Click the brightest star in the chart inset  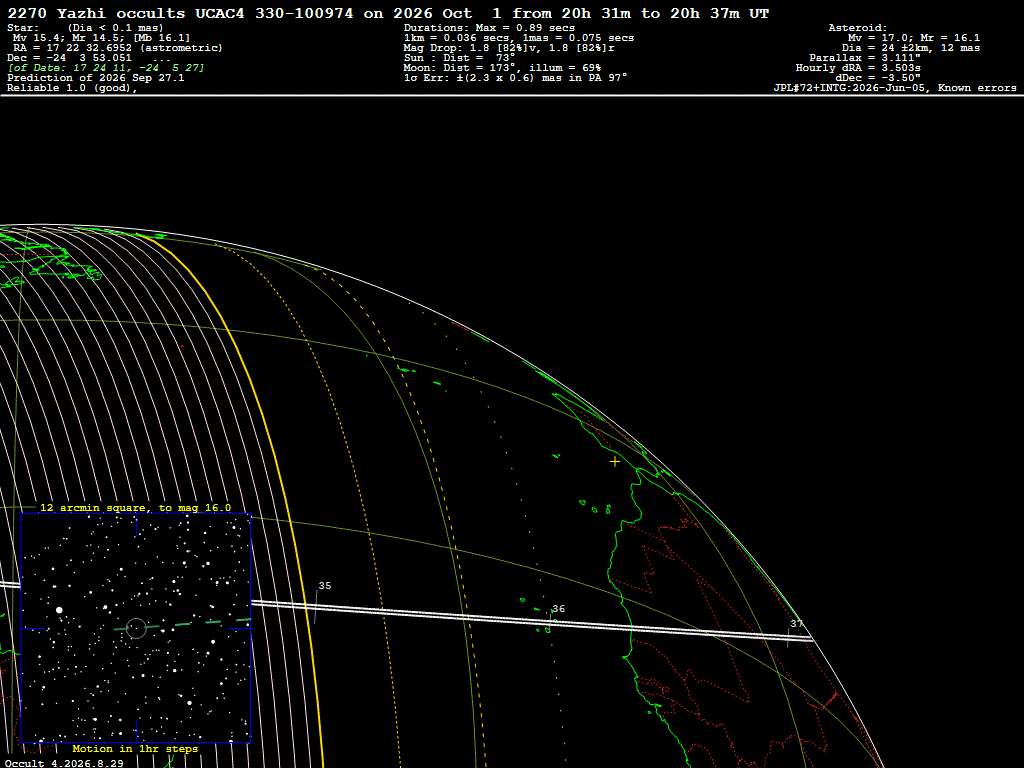click(59, 610)
